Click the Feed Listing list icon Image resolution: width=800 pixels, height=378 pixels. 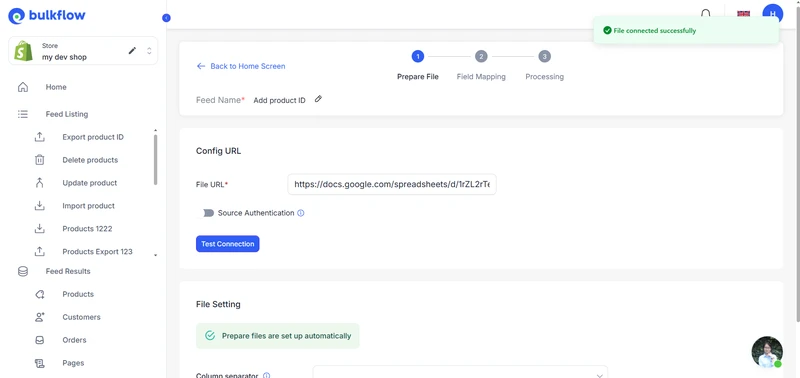click(x=23, y=114)
